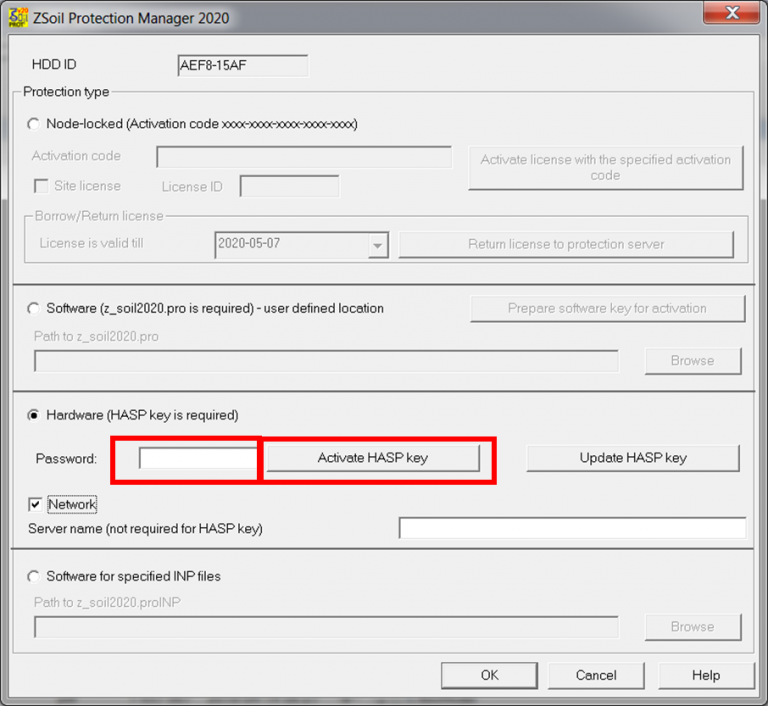Image resolution: width=768 pixels, height=706 pixels.
Task: Click the Protection type group label
Action: (66, 92)
